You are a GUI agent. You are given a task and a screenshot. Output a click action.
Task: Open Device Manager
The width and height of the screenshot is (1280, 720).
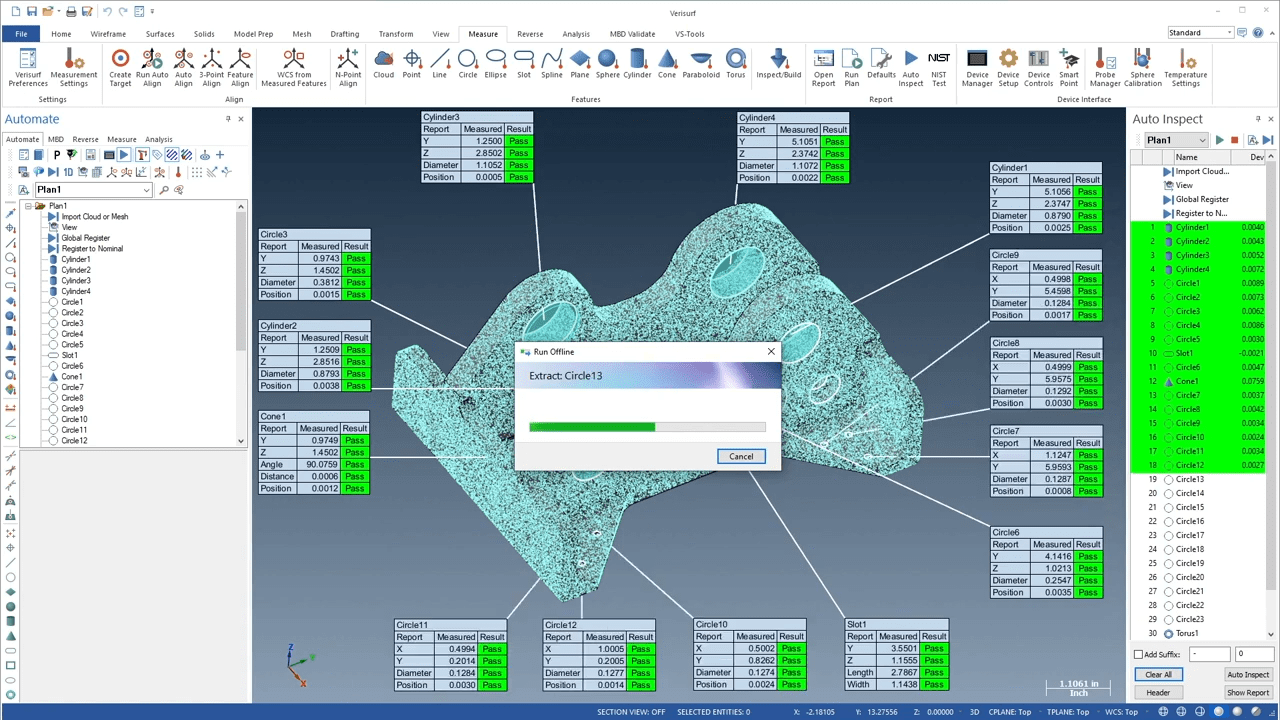pos(977,67)
